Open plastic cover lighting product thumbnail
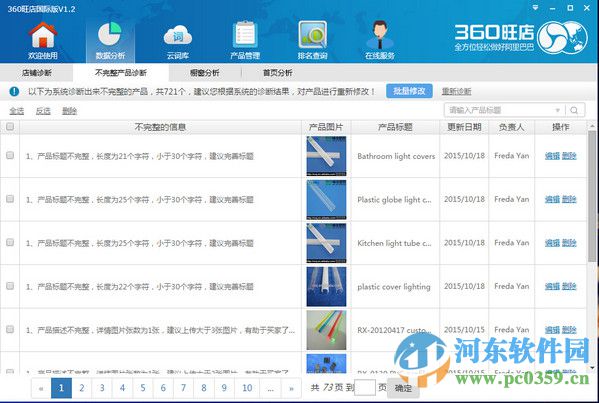Image resolution: width=599 pixels, height=403 pixels. [x=326, y=286]
